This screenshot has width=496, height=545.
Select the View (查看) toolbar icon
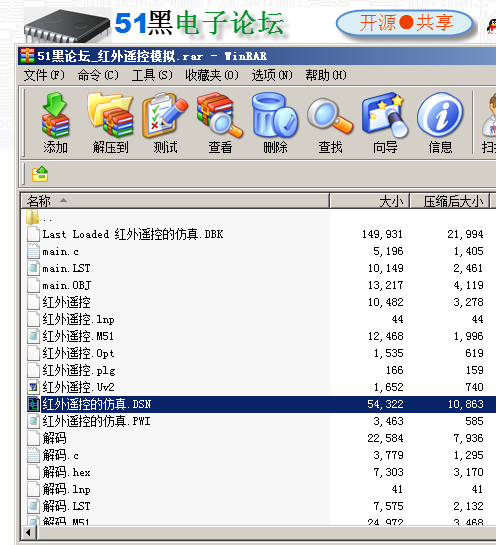click(x=220, y=116)
